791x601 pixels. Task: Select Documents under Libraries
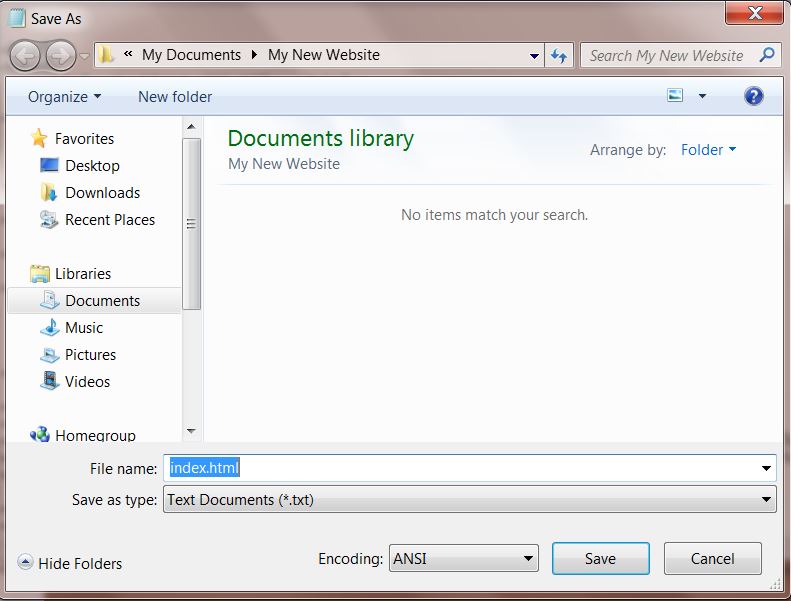(x=102, y=301)
